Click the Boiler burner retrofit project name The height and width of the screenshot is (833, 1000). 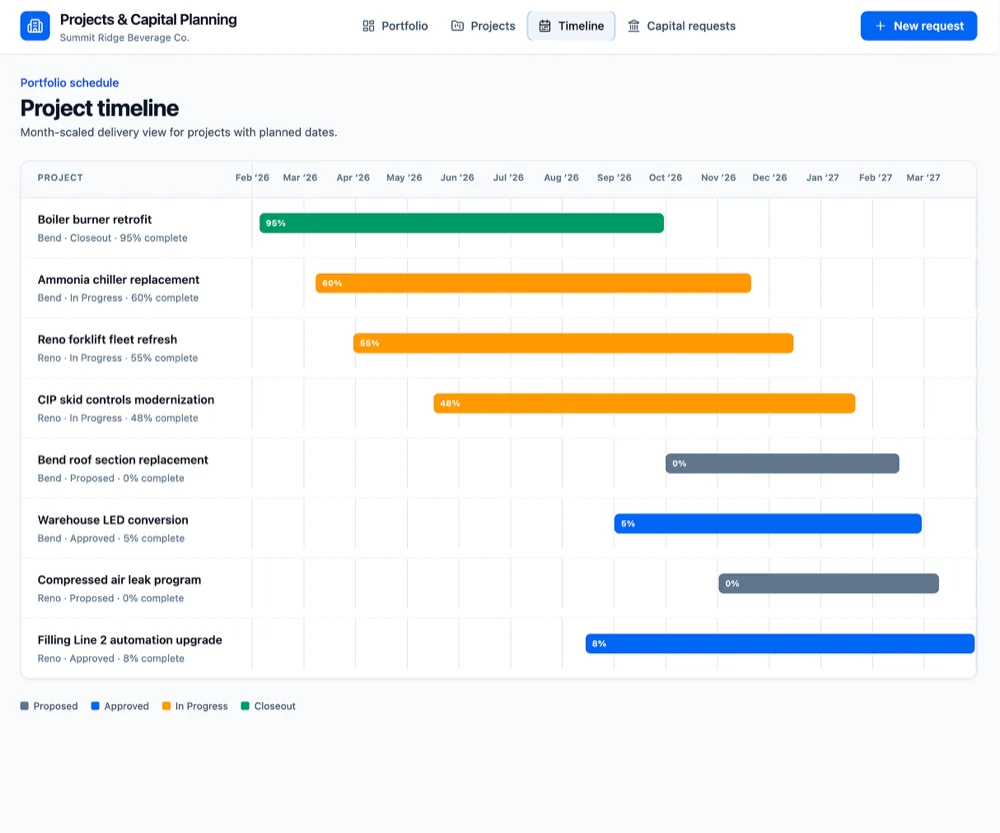[94, 219]
